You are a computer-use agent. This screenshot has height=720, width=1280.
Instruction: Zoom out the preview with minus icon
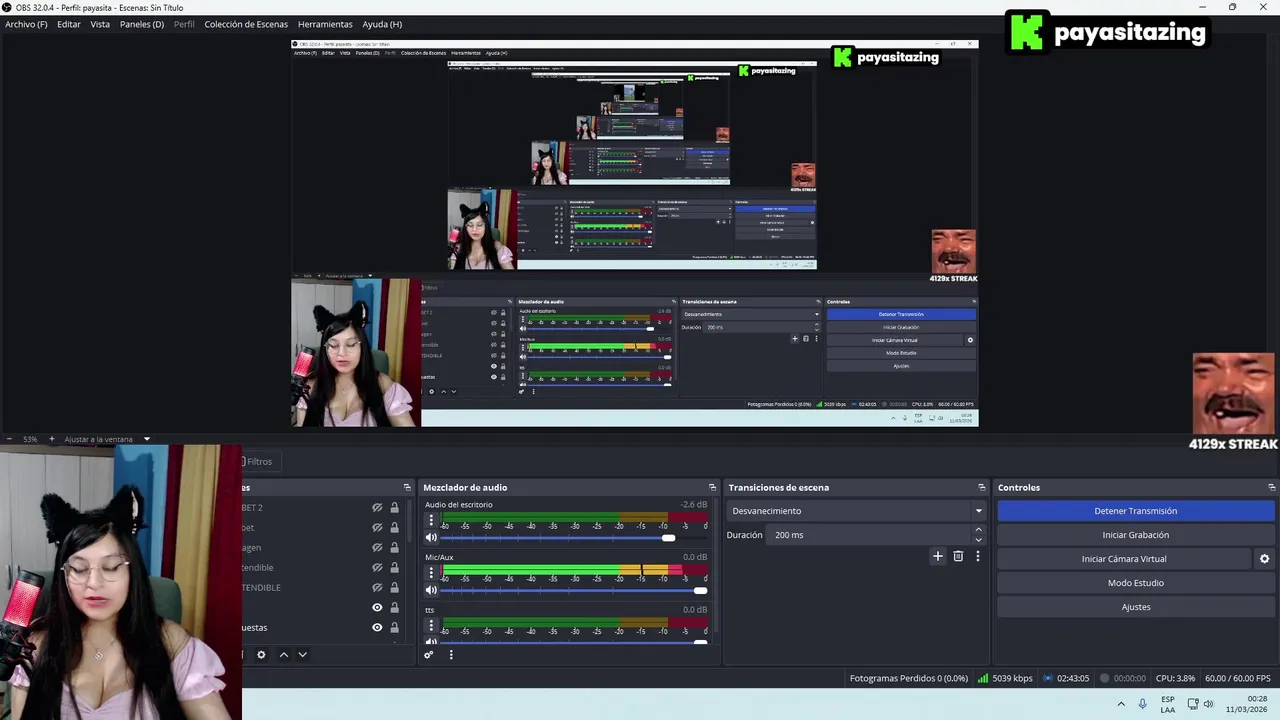(9, 439)
